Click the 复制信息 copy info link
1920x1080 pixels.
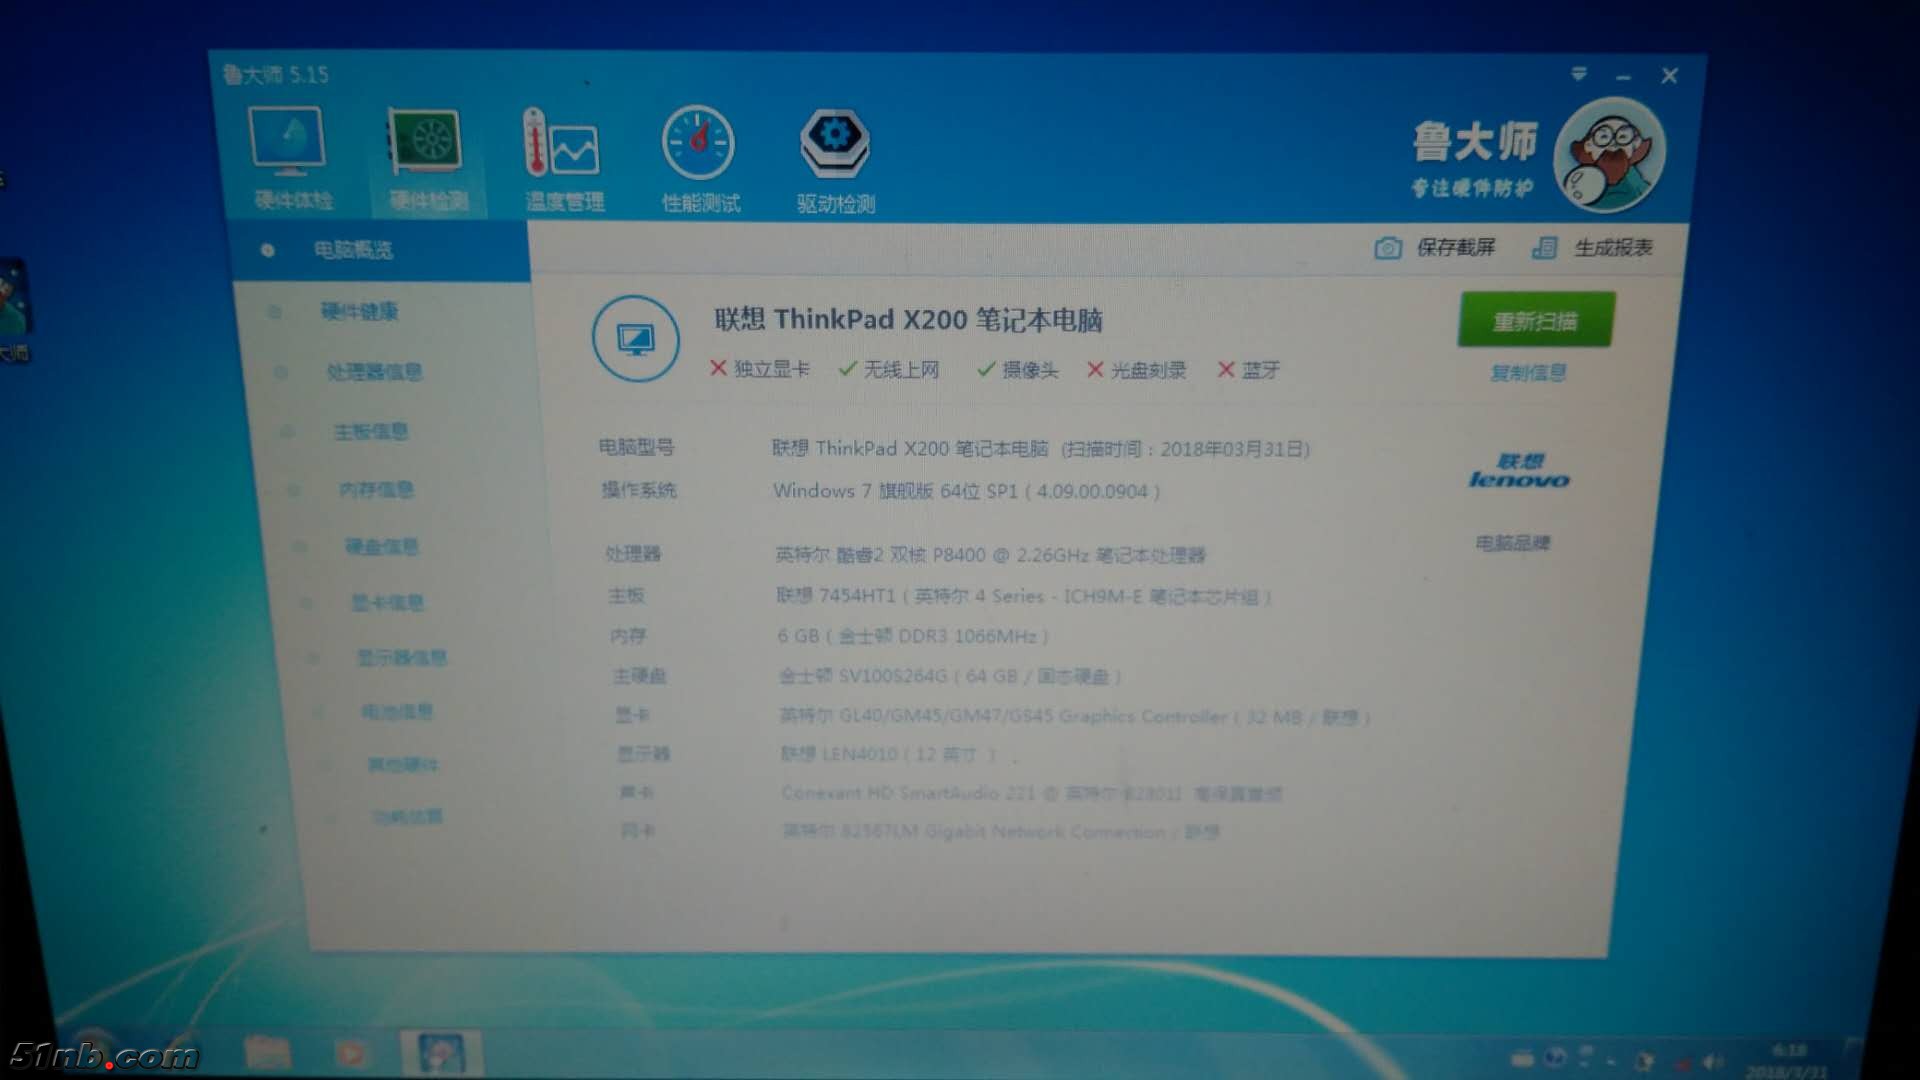point(1527,373)
